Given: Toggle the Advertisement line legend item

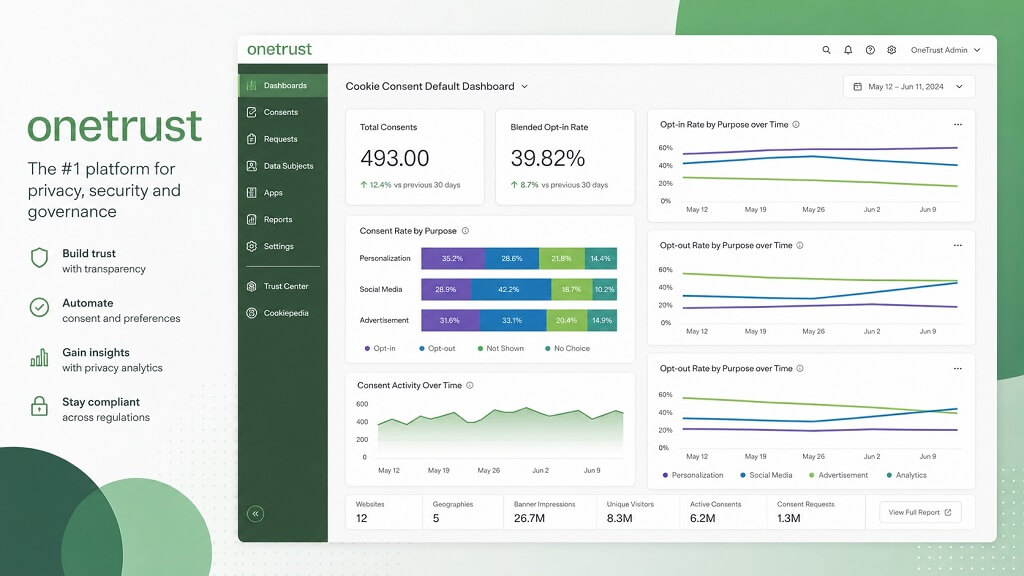Looking at the screenshot, I should click(x=839, y=475).
